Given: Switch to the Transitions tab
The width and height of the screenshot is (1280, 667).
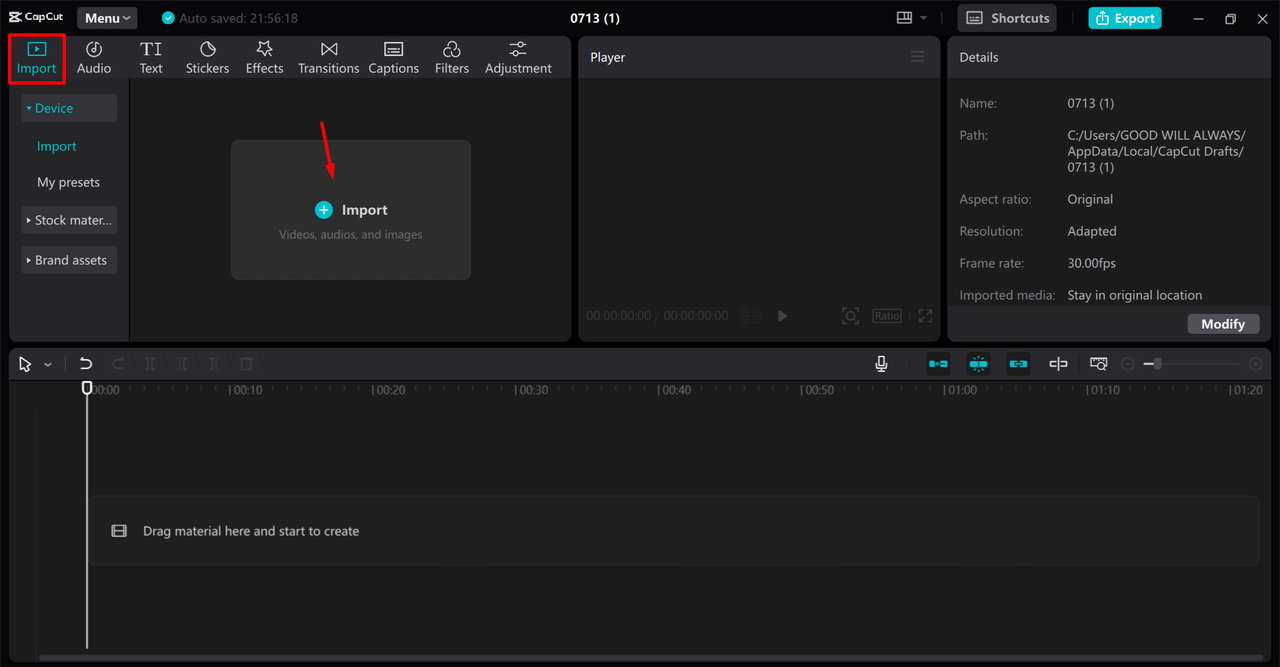Looking at the screenshot, I should click(x=329, y=58).
